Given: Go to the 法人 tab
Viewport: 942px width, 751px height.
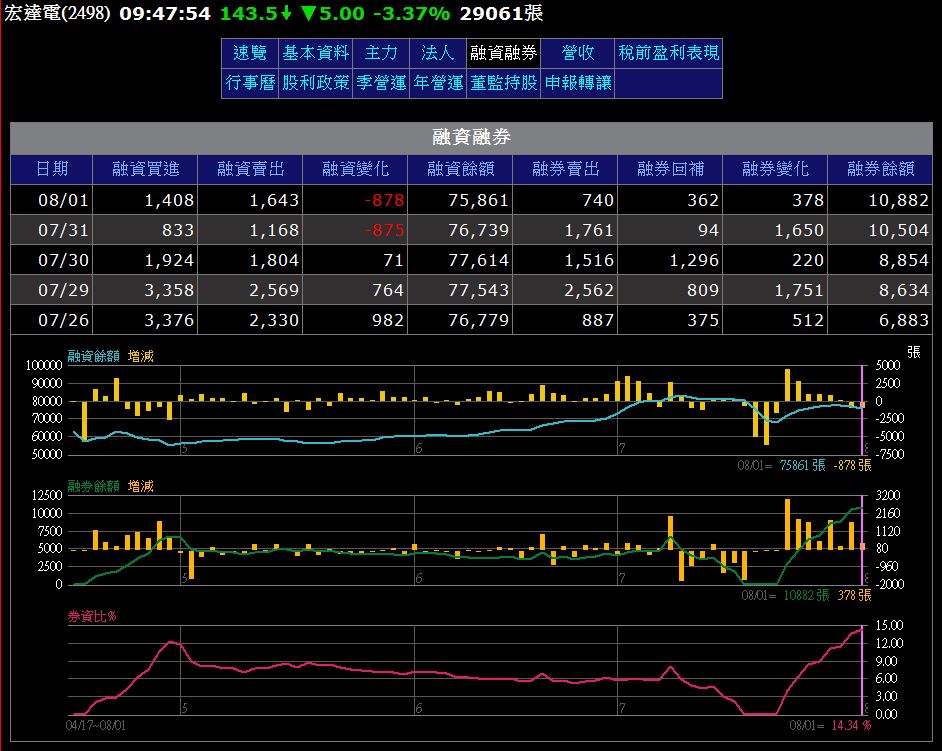Looking at the screenshot, I should pyautogui.click(x=437, y=53).
